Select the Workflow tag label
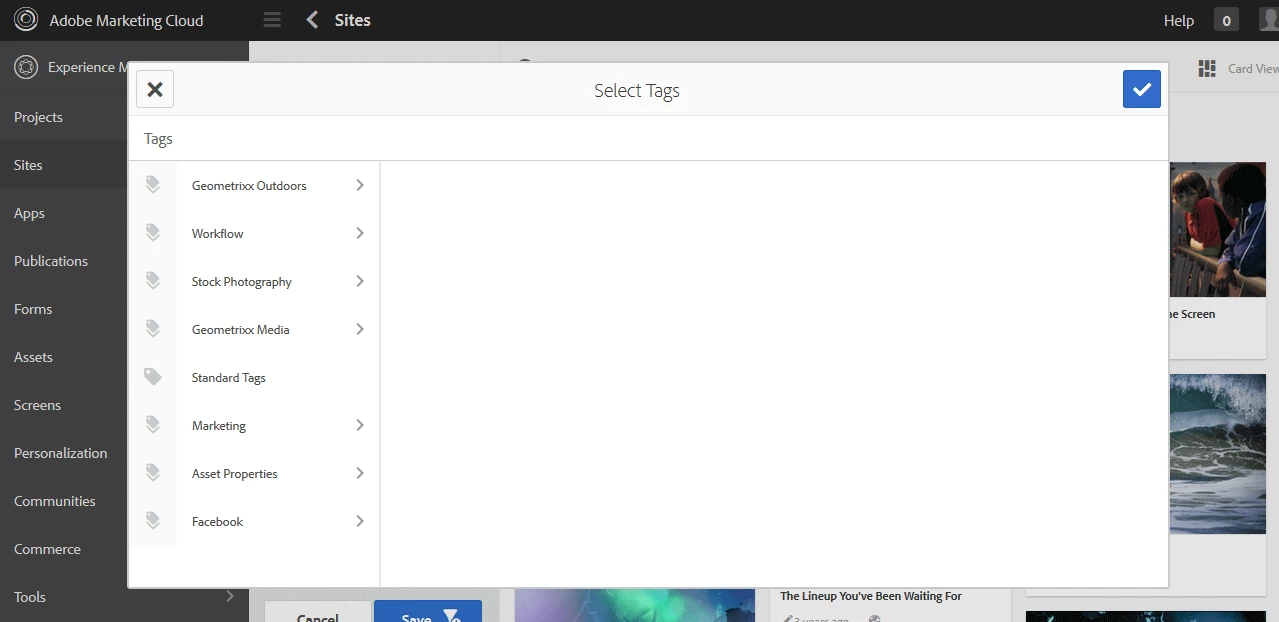 (x=218, y=234)
